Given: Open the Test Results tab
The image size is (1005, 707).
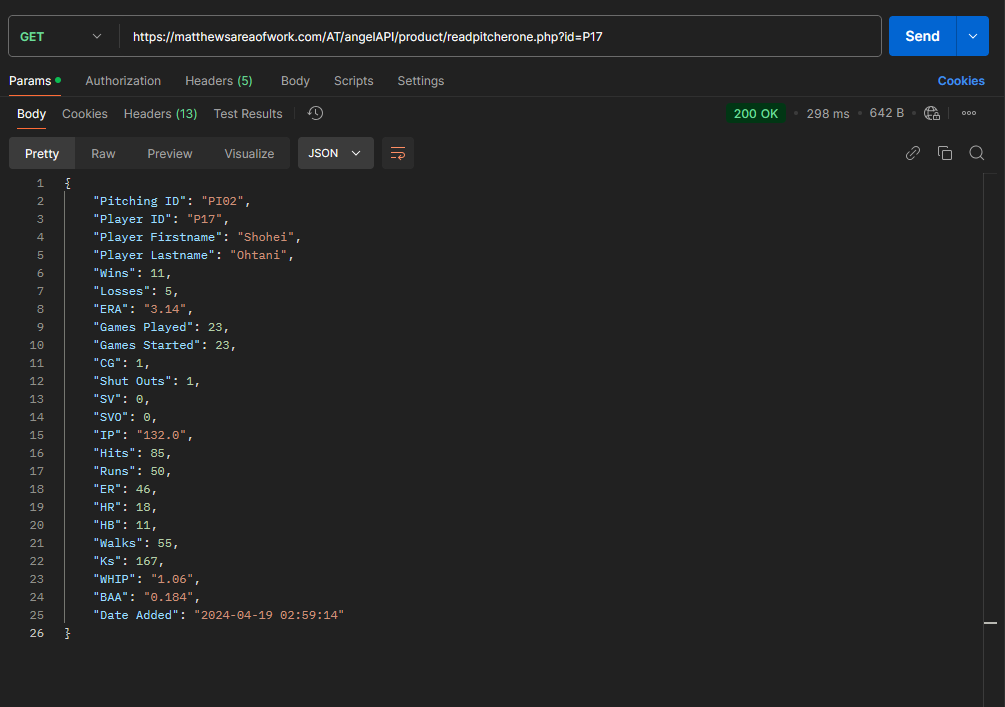Looking at the screenshot, I should 248,113.
